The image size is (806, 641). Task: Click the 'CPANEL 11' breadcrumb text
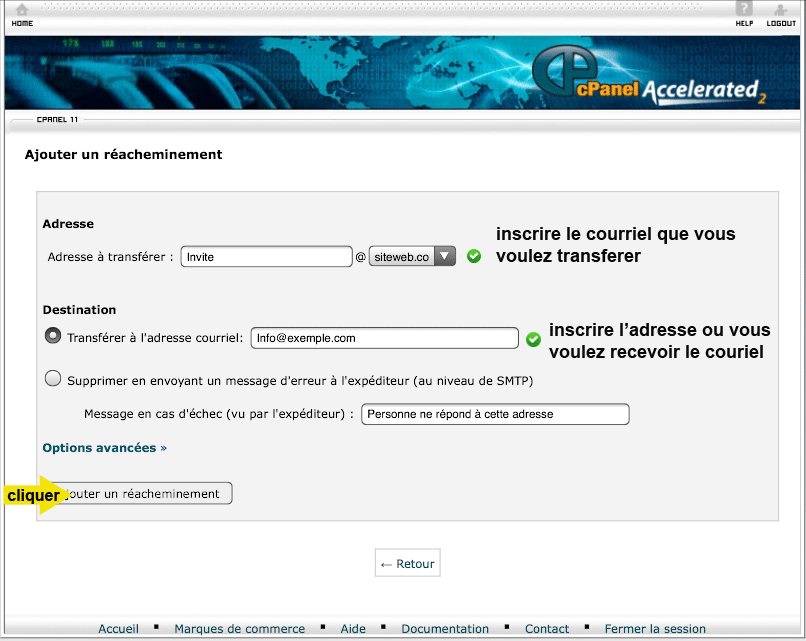[x=57, y=120]
